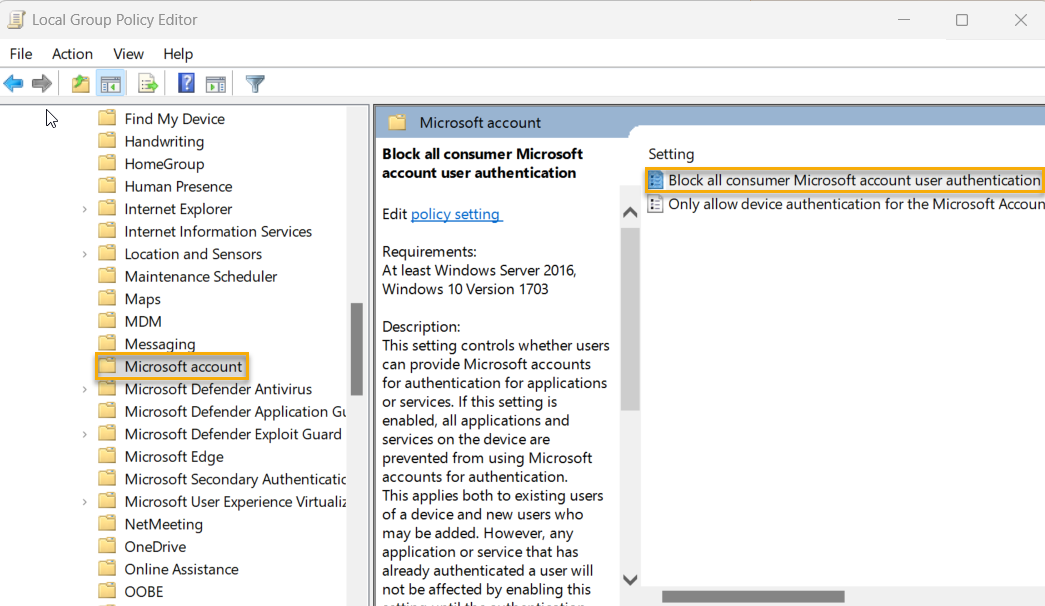Open the Action menu
1045x606 pixels.
coord(71,54)
